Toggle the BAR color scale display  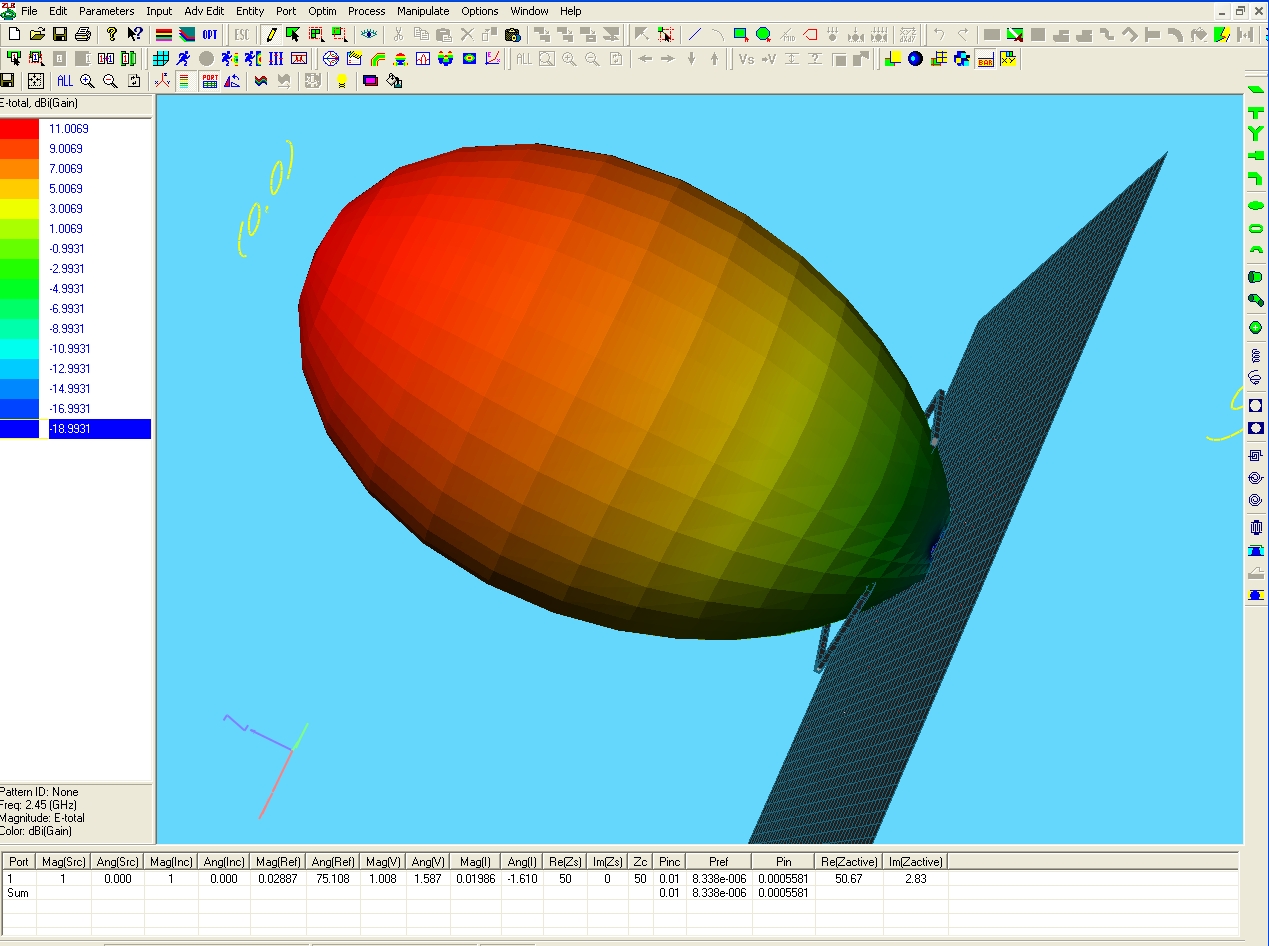click(x=985, y=59)
